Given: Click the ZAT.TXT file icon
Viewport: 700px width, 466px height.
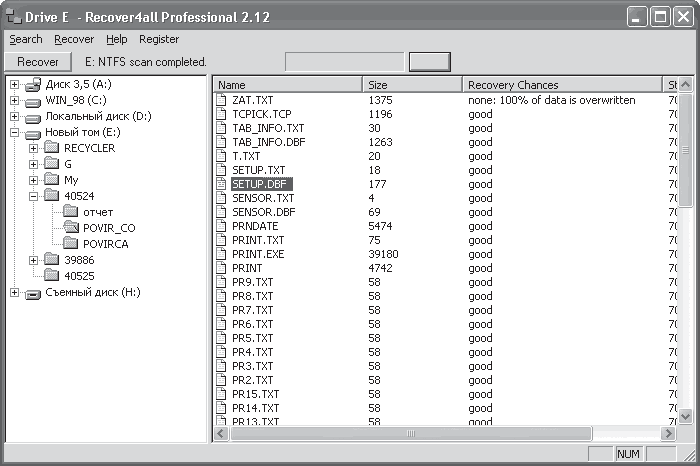Looking at the screenshot, I should tap(221, 100).
